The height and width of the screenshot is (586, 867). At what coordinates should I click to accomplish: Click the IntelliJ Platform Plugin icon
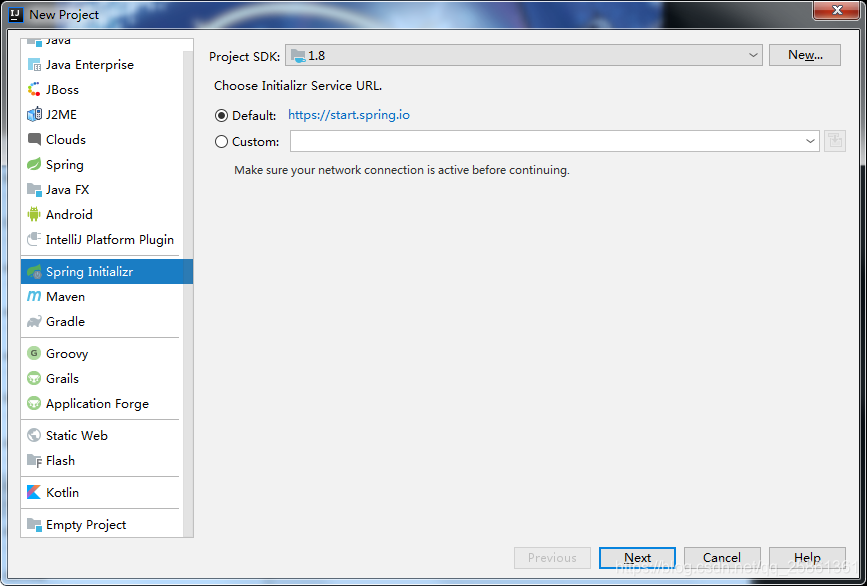coord(34,239)
